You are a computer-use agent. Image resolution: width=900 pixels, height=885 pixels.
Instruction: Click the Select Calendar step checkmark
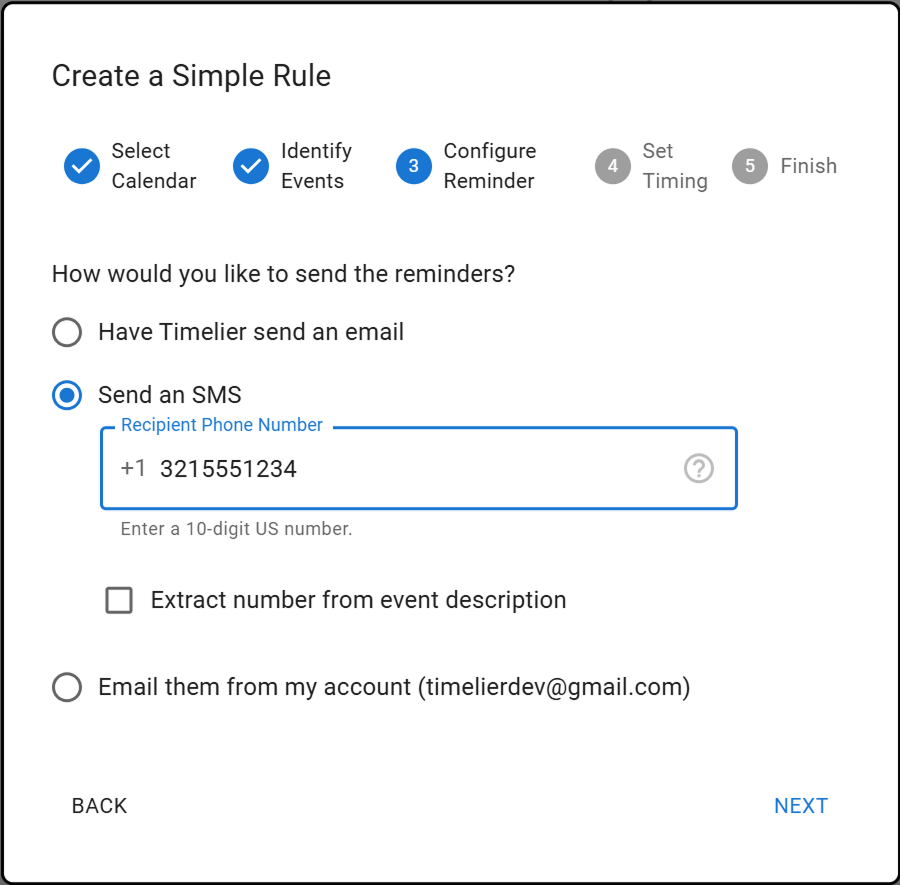pyautogui.click(x=82, y=166)
